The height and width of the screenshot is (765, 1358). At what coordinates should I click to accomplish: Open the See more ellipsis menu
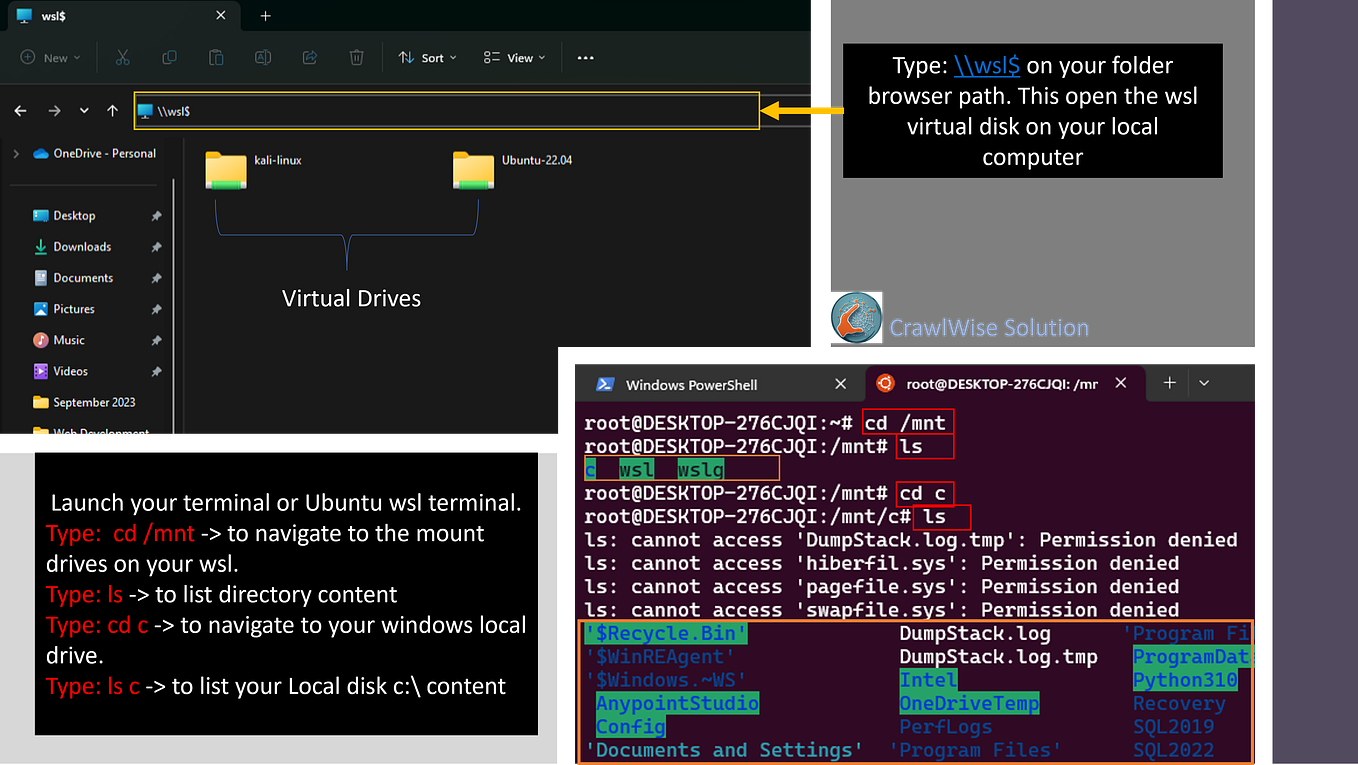coord(585,58)
